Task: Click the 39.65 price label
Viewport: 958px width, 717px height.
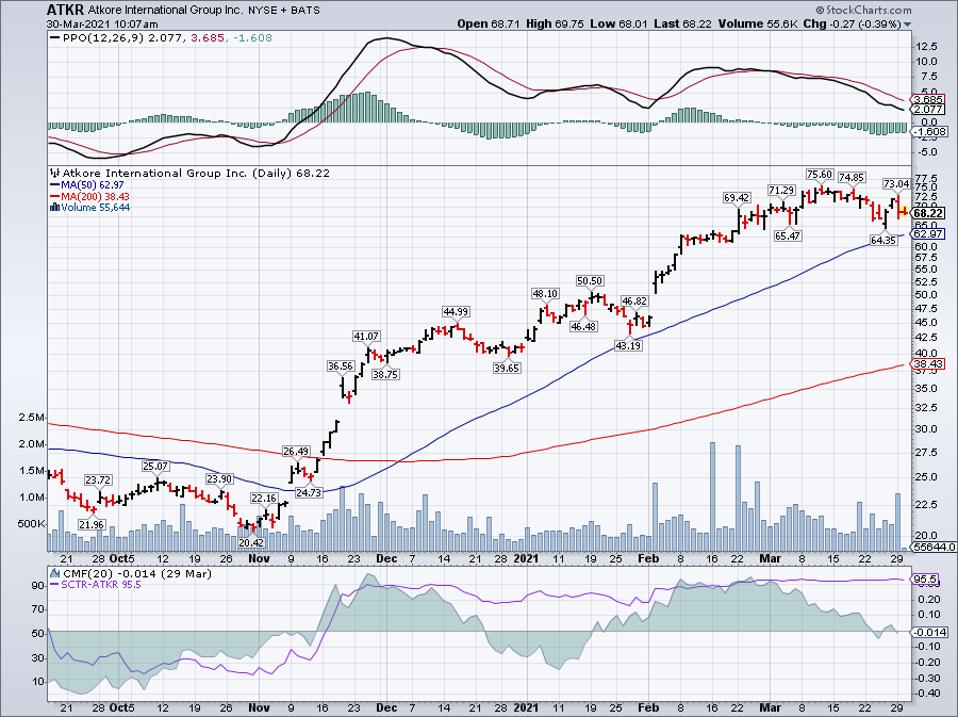Action: click(x=506, y=368)
